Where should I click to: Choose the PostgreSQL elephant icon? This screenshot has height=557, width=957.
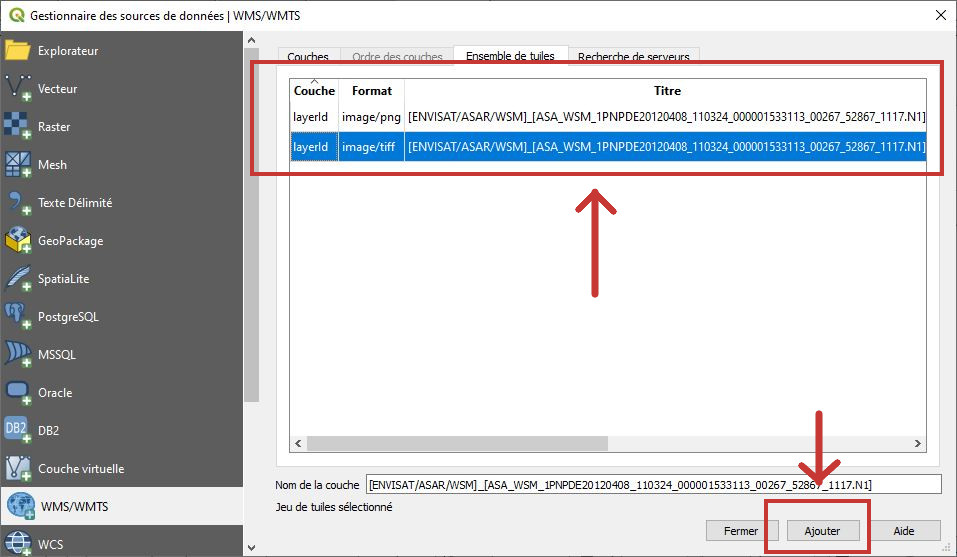(x=18, y=316)
